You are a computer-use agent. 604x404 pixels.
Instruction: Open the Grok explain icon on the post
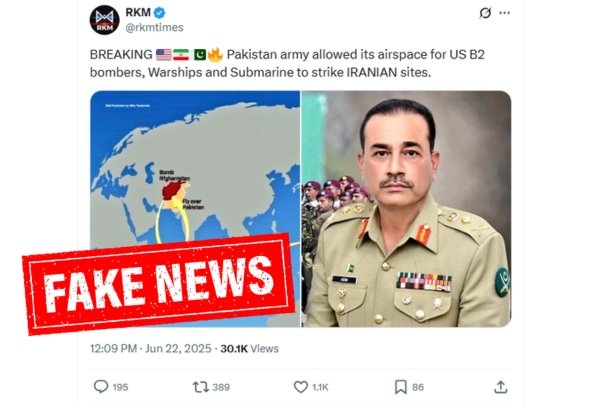pos(485,13)
